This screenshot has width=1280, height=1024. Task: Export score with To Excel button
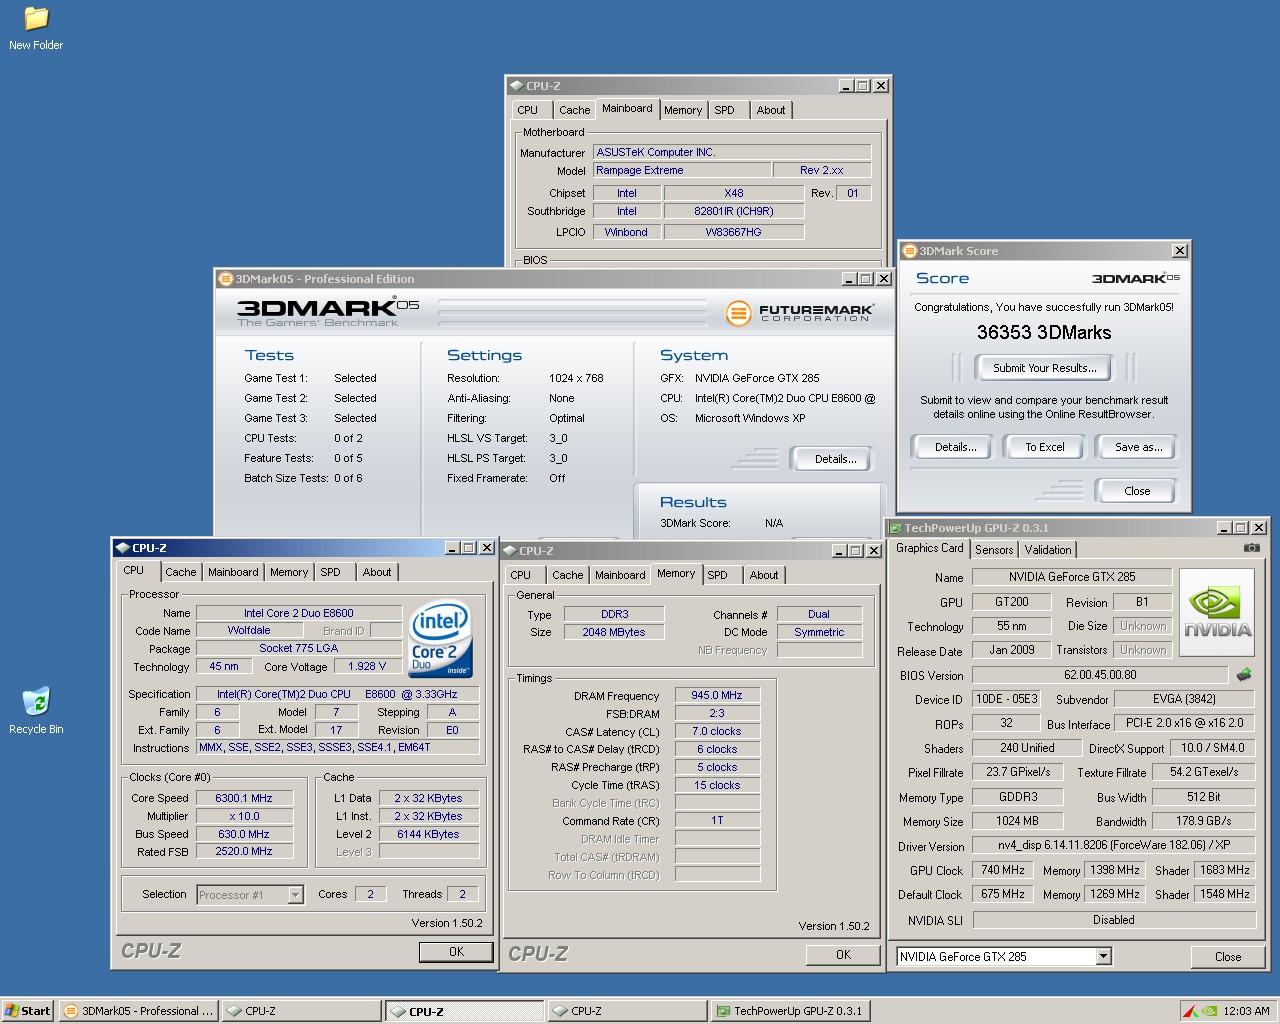pos(1045,447)
